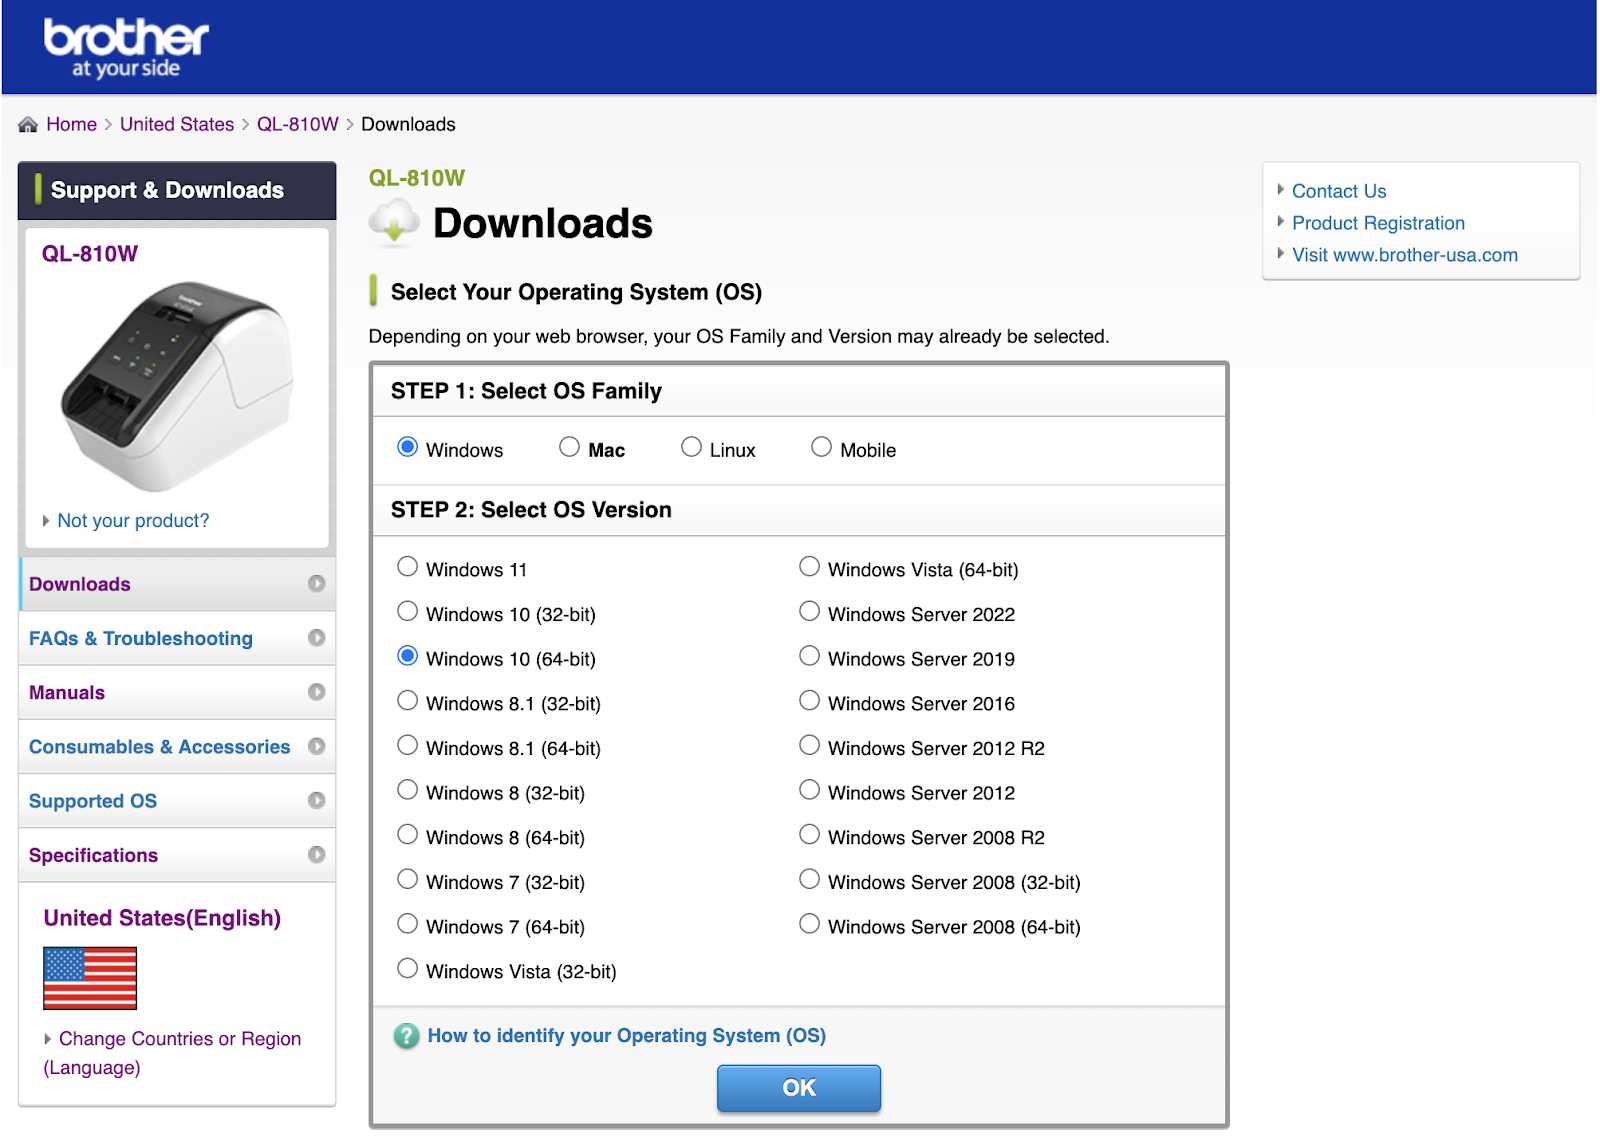Click the Brother at your side logo
Image resolution: width=1600 pixels, height=1137 pixels.
[126, 48]
